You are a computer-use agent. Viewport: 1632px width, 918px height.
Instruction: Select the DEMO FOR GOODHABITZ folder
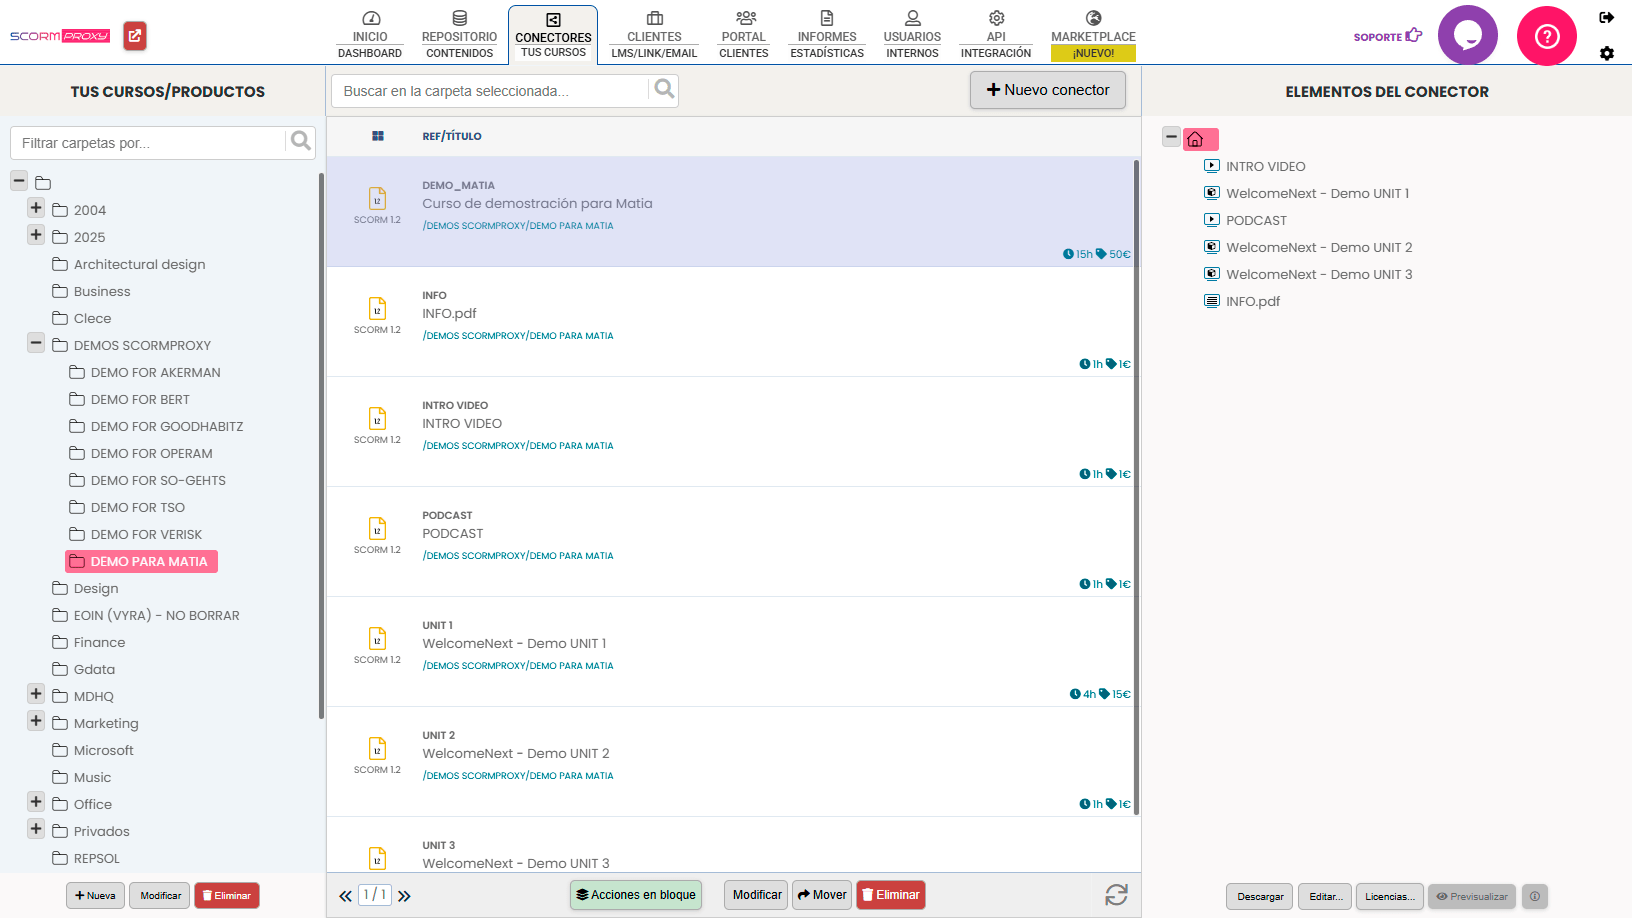tap(156, 426)
